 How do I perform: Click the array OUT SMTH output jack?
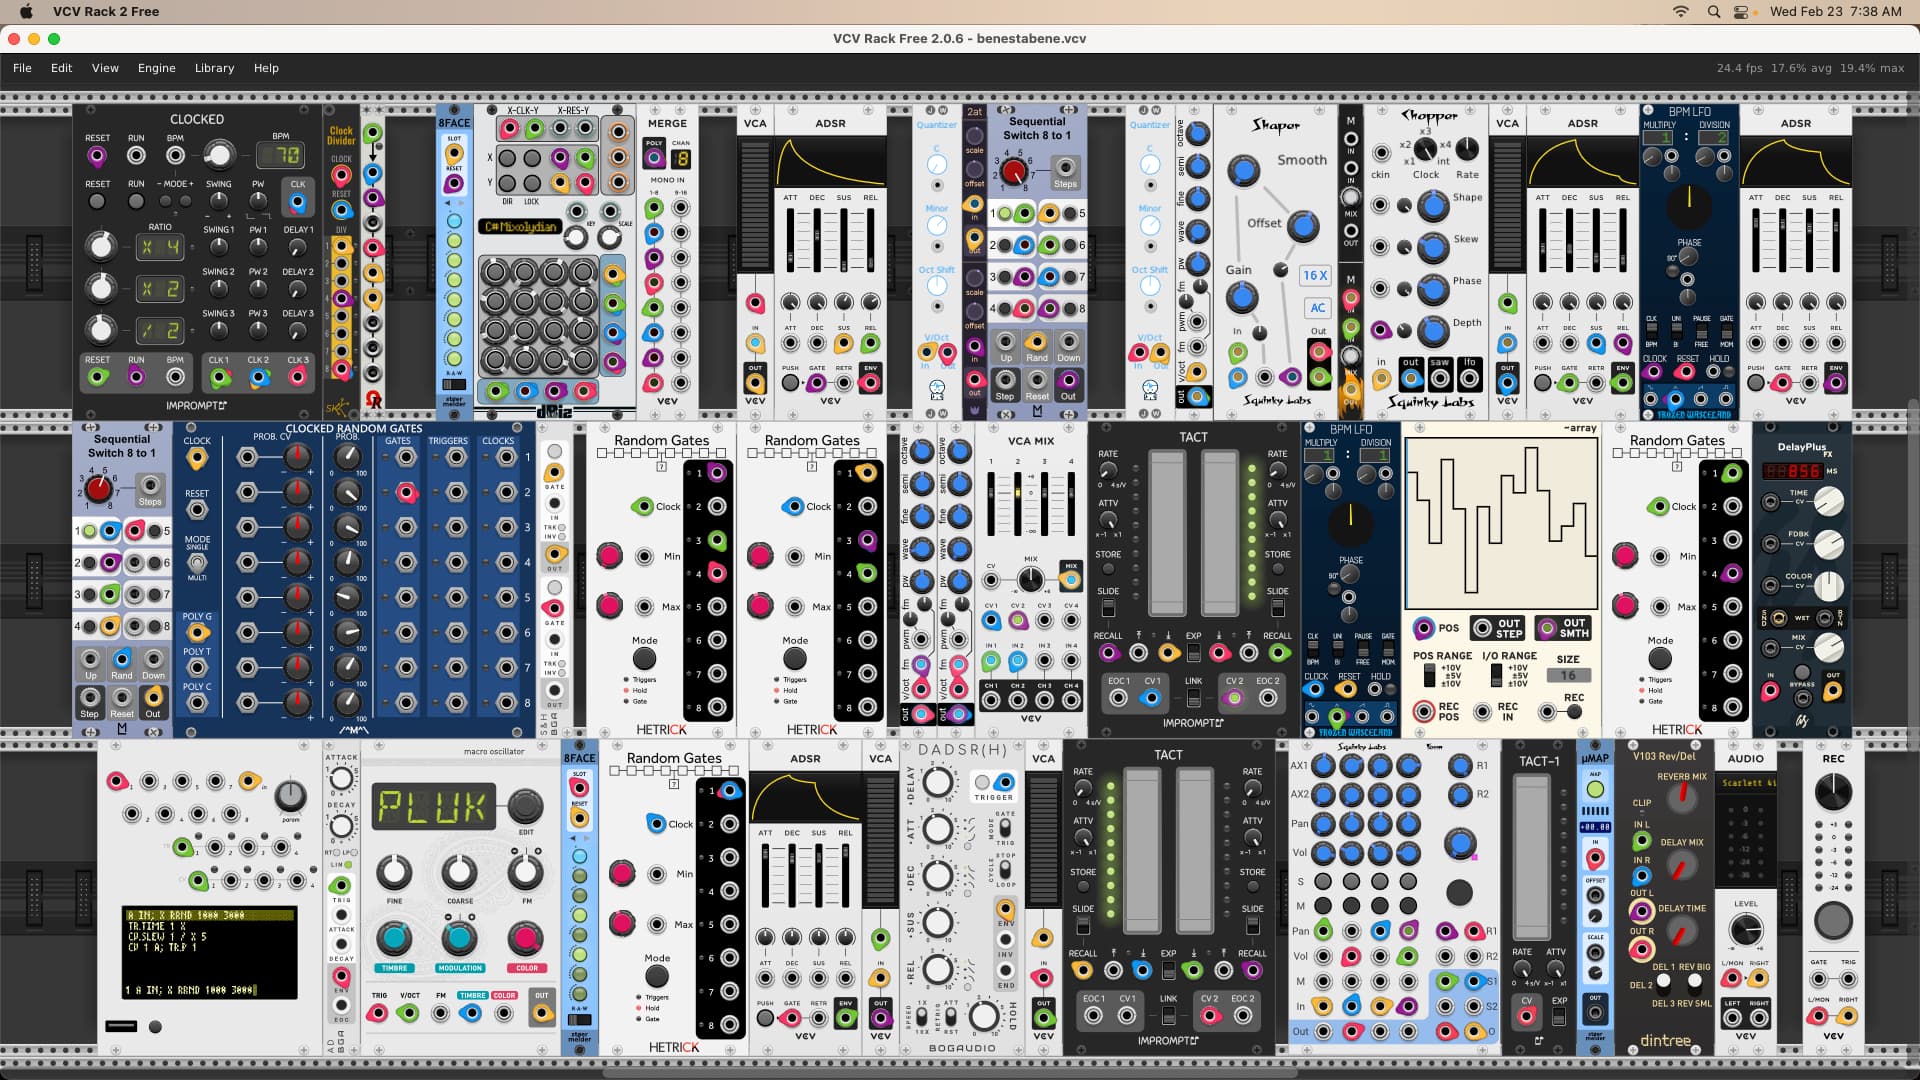pyautogui.click(x=1547, y=628)
